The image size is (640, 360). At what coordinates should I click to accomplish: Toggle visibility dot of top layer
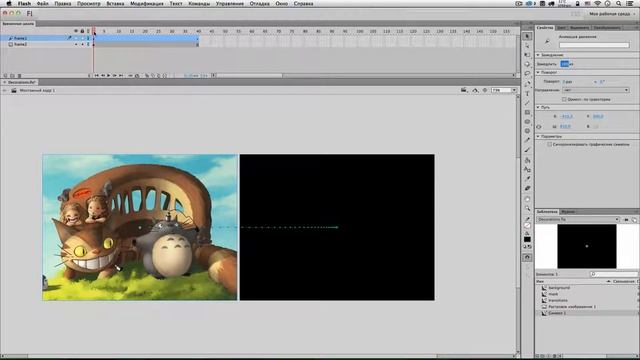coord(76,38)
